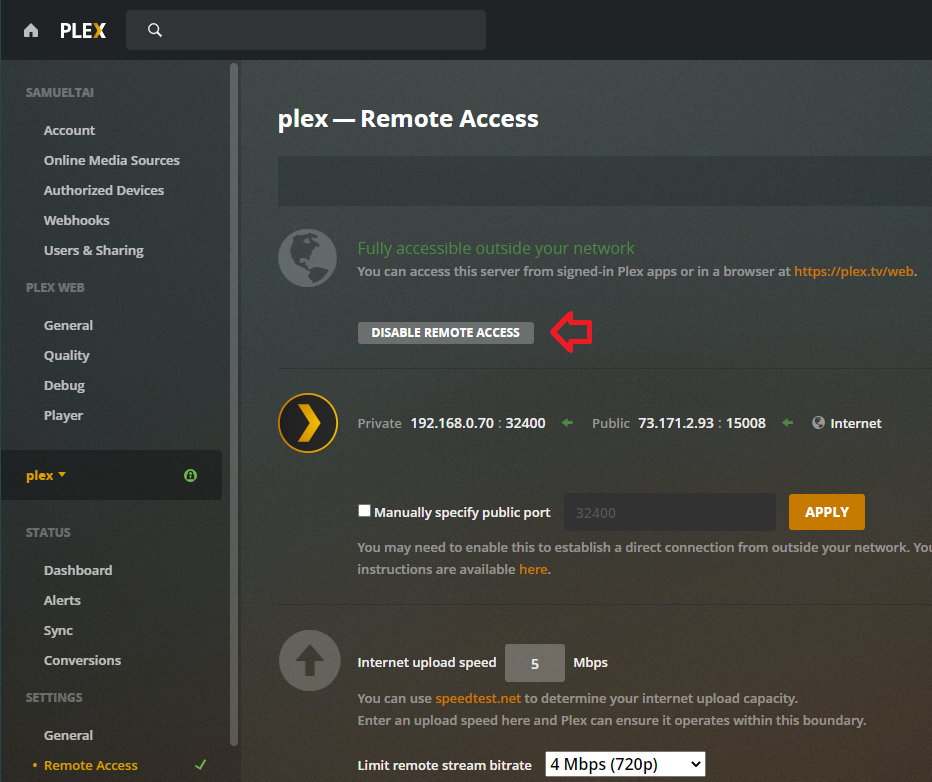Click the large globe remote access icon
The width and height of the screenshot is (932, 782).
tap(307, 258)
